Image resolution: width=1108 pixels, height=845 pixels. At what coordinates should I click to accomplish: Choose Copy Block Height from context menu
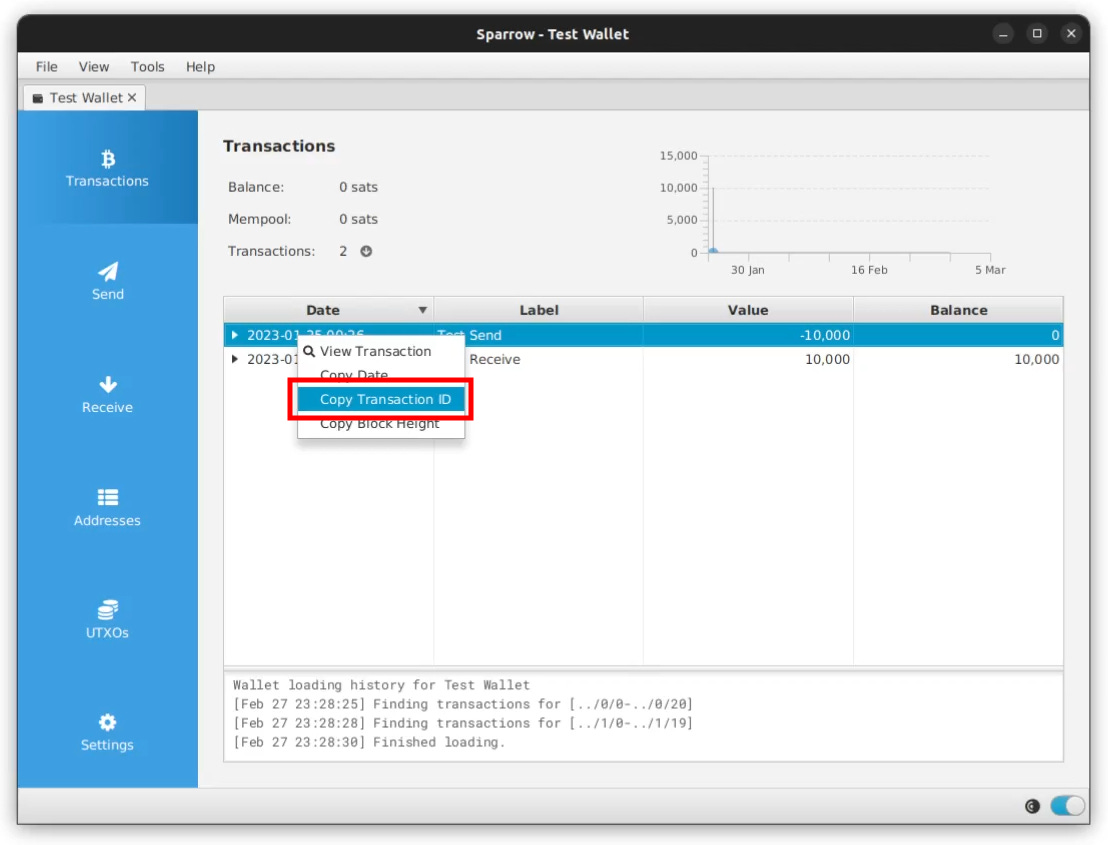click(381, 423)
